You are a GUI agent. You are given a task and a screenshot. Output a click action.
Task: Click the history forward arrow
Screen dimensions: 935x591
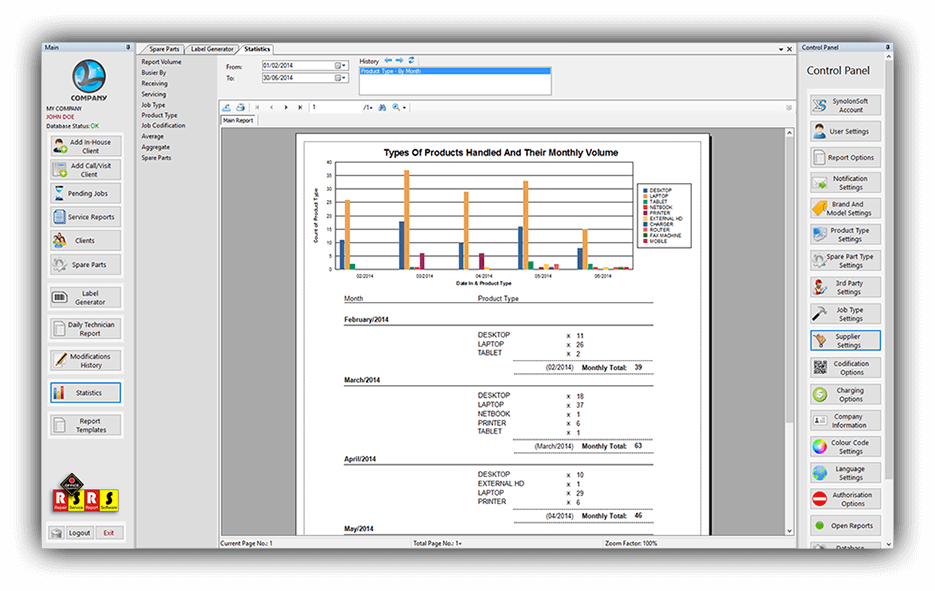[x=399, y=61]
